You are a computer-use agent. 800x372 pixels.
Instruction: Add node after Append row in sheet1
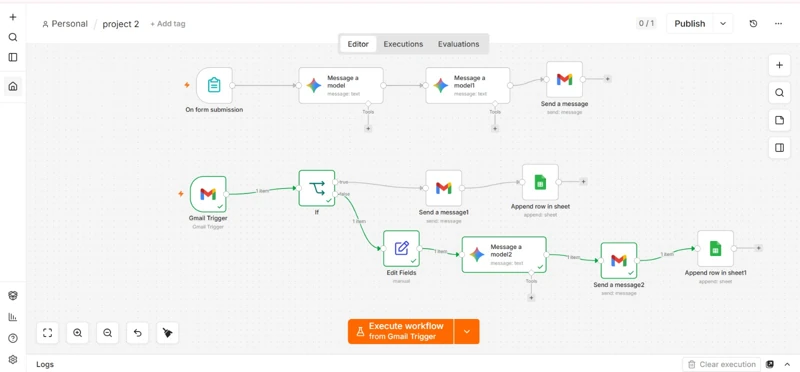click(x=759, y=248)
